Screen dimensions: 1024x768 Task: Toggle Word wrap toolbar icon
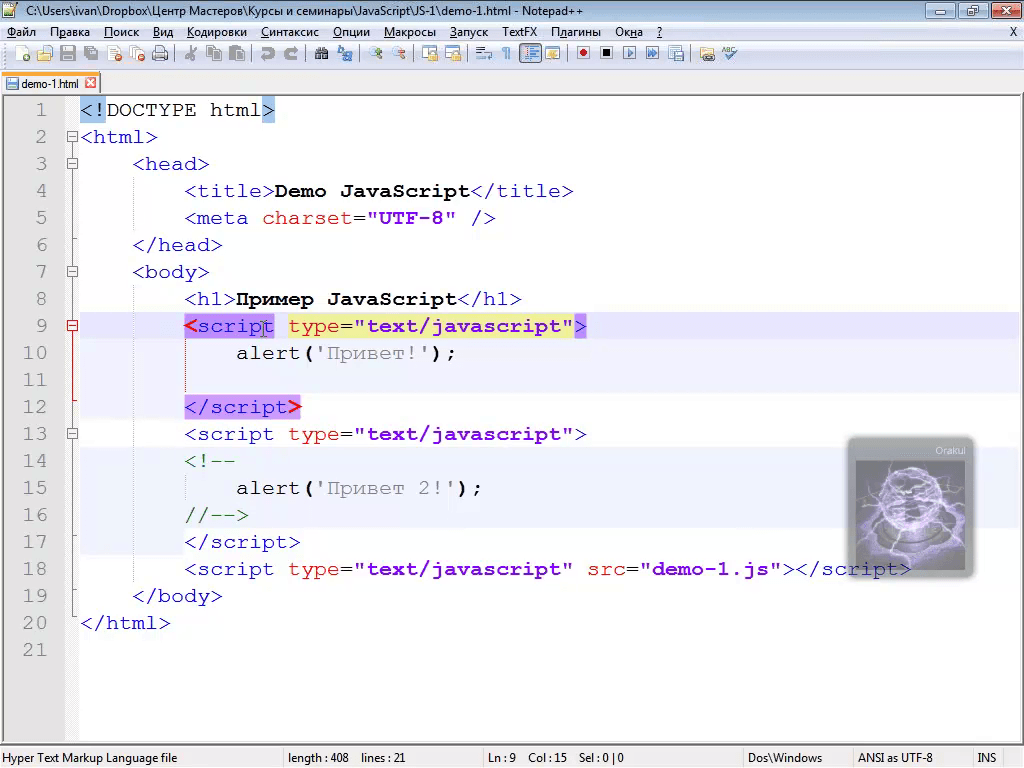pyautogui.click(x=483, y=54)
